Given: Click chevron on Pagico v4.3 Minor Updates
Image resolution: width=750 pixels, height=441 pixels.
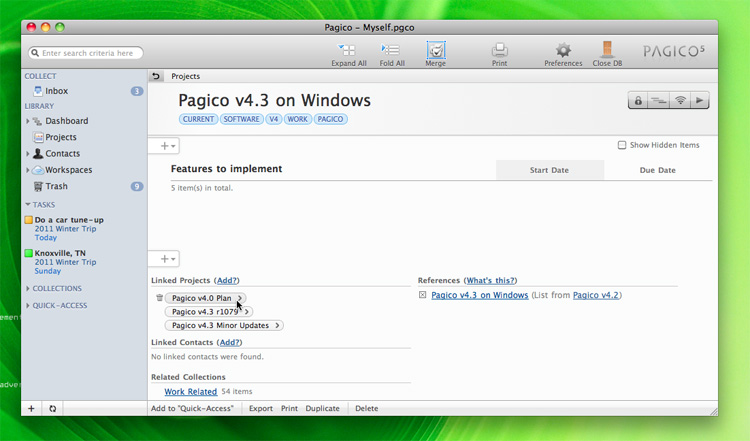Looking at the screenshot, I should tap(277, 325).
